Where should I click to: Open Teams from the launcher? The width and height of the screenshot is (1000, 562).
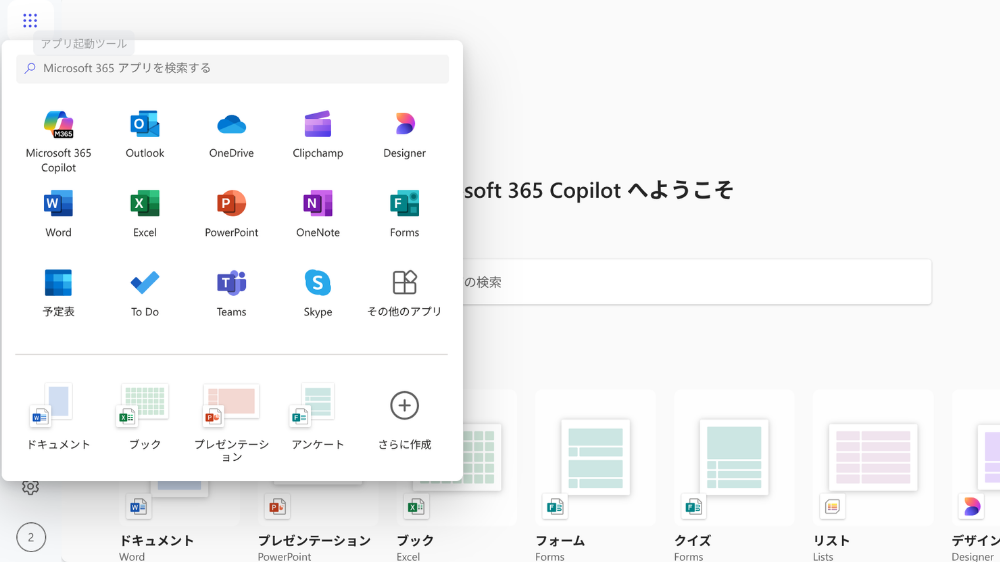[x=232, y=293]
